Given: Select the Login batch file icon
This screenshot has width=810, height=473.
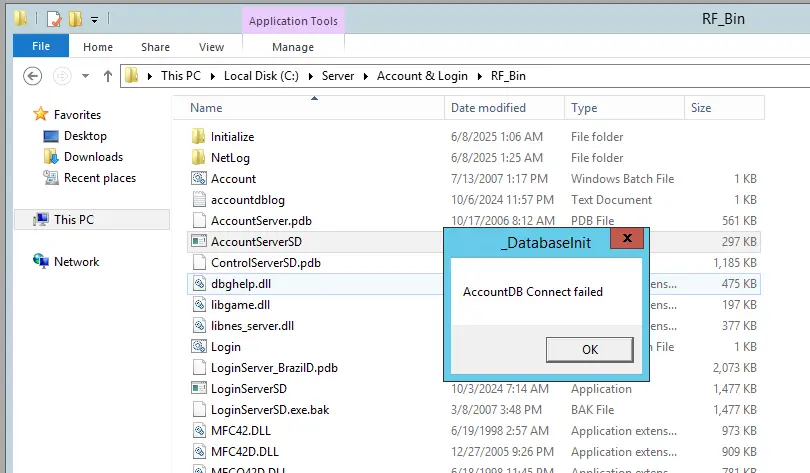Looking at the screenshot, I should (x=199, y=346).
